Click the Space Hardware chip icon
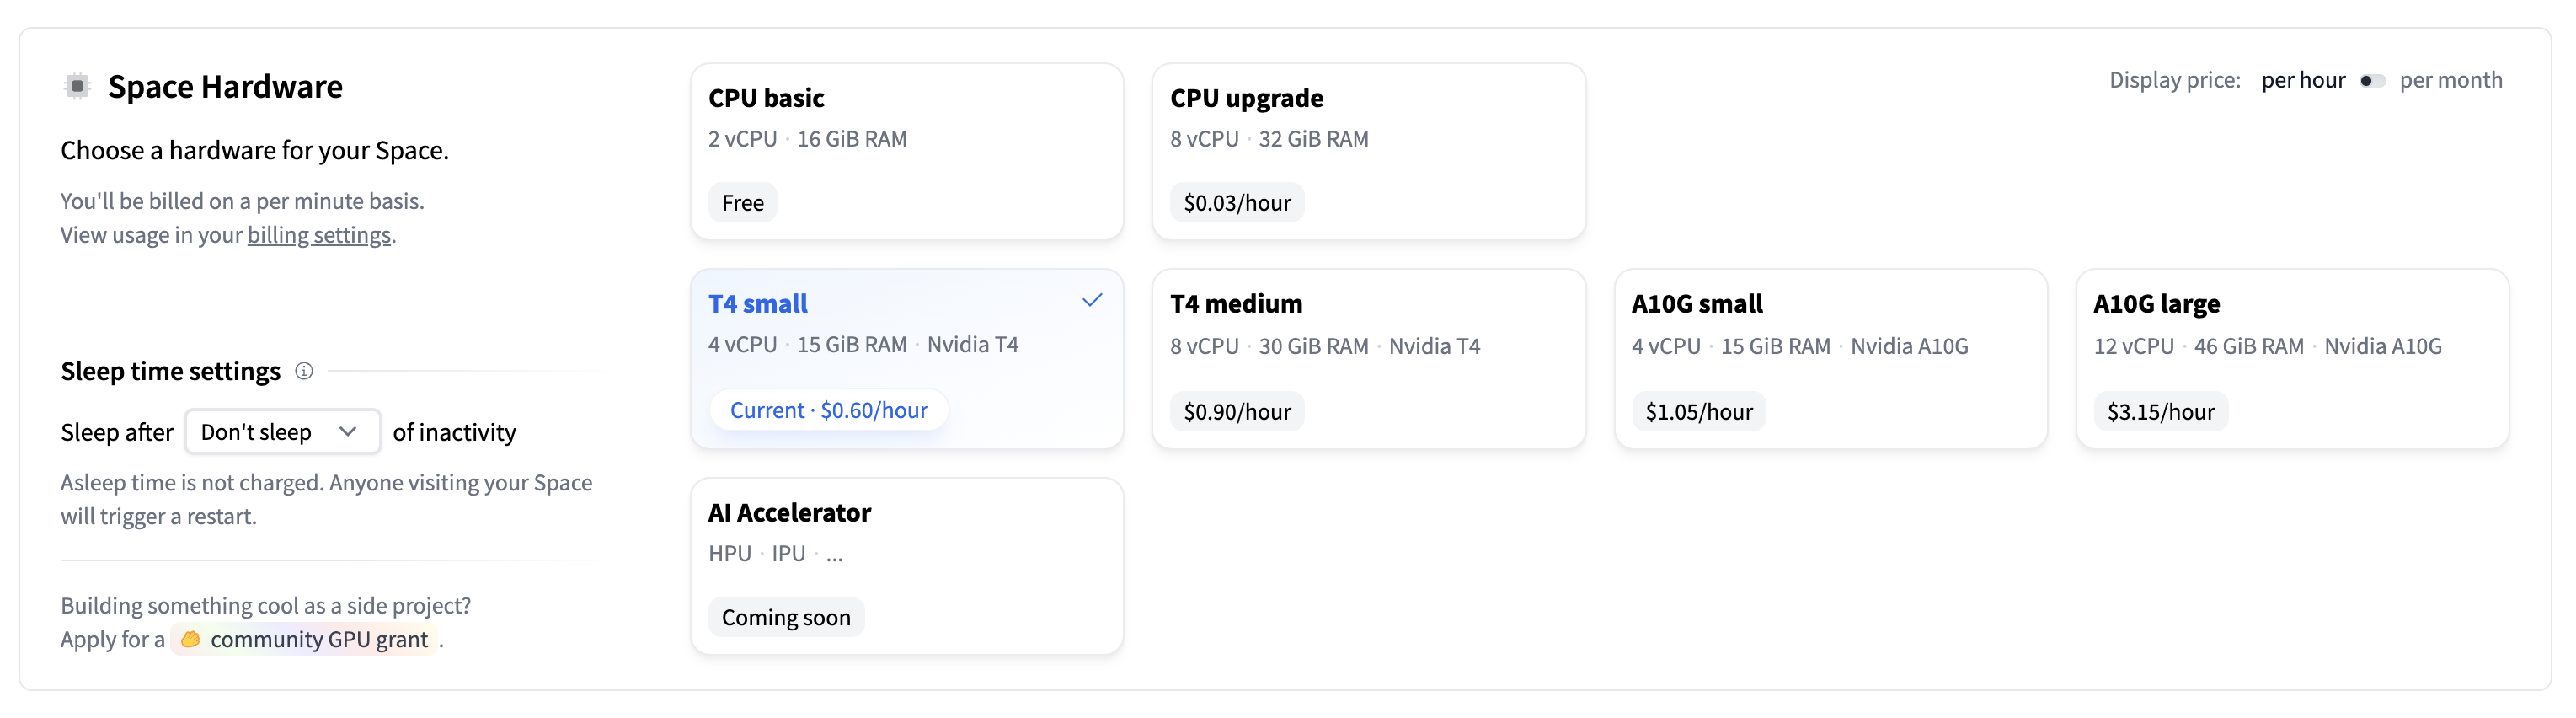 coord(77,87)
